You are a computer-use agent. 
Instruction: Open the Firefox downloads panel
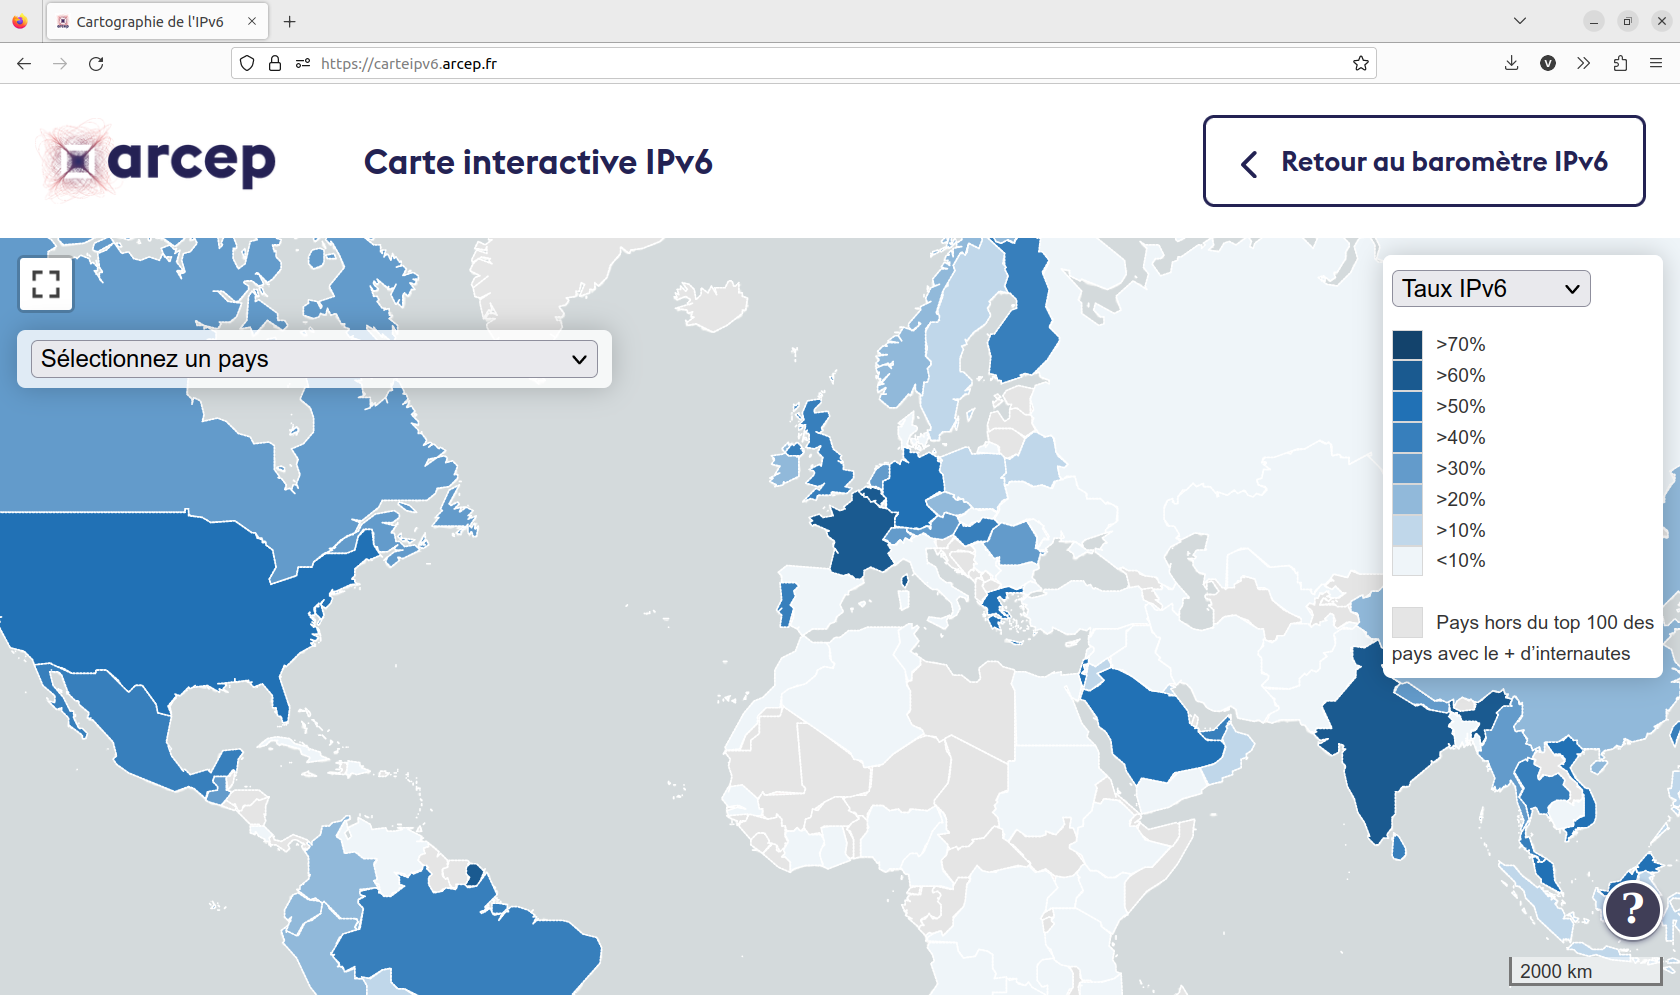pos(1511,64)
